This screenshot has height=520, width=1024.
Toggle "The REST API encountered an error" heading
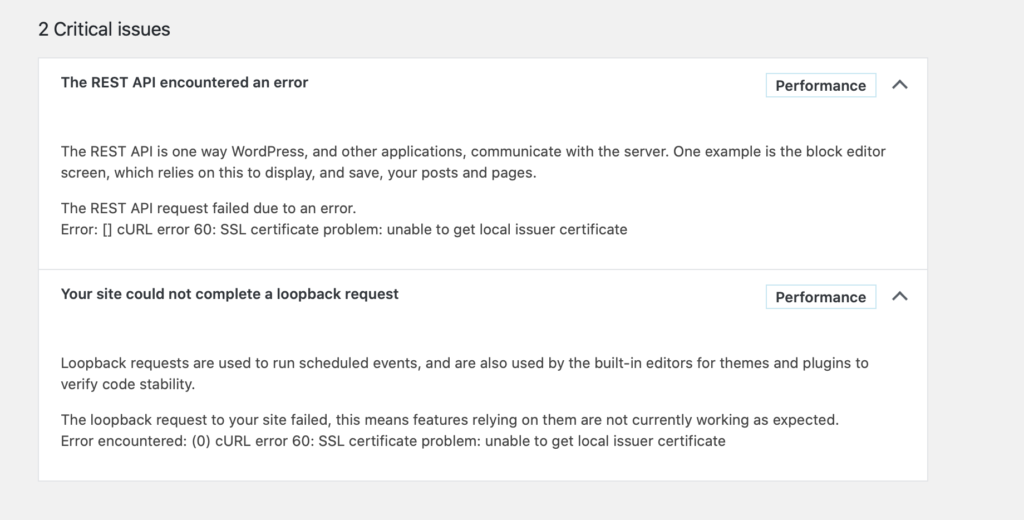click(x=184, y=83)
